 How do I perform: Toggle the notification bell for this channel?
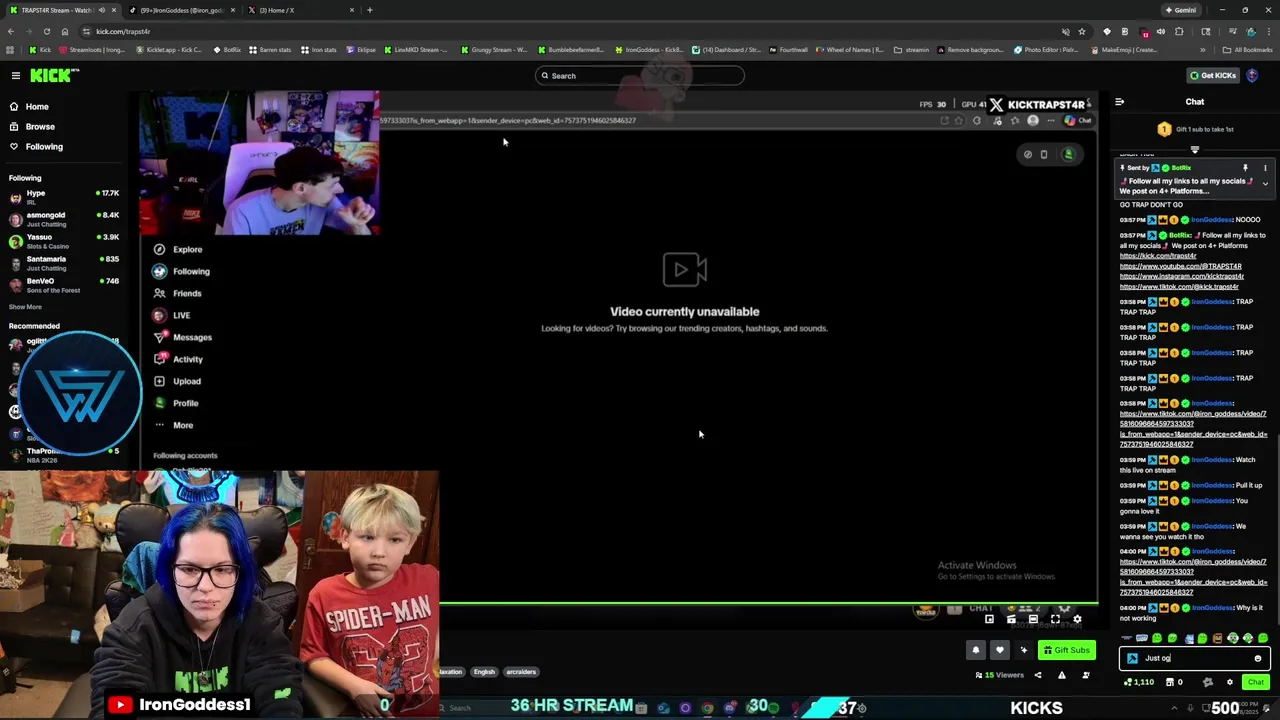(976, 650)
